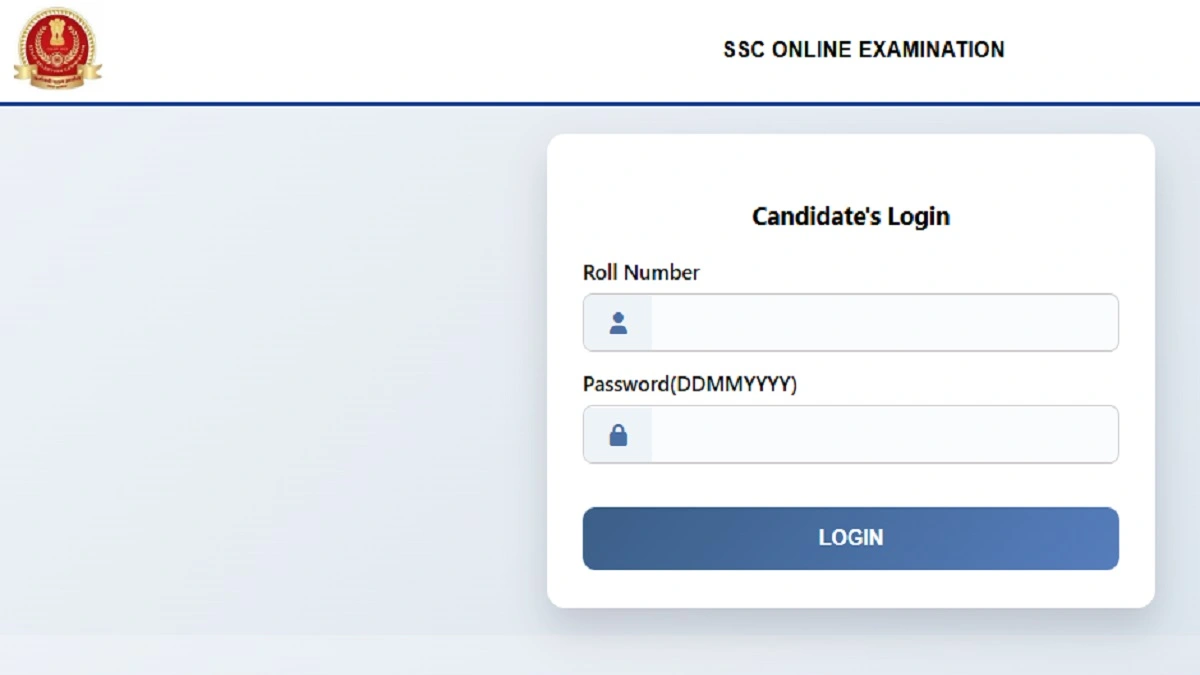Click the Roll Number label
The height and width of the screenshot is (675, 1200).
641,272
